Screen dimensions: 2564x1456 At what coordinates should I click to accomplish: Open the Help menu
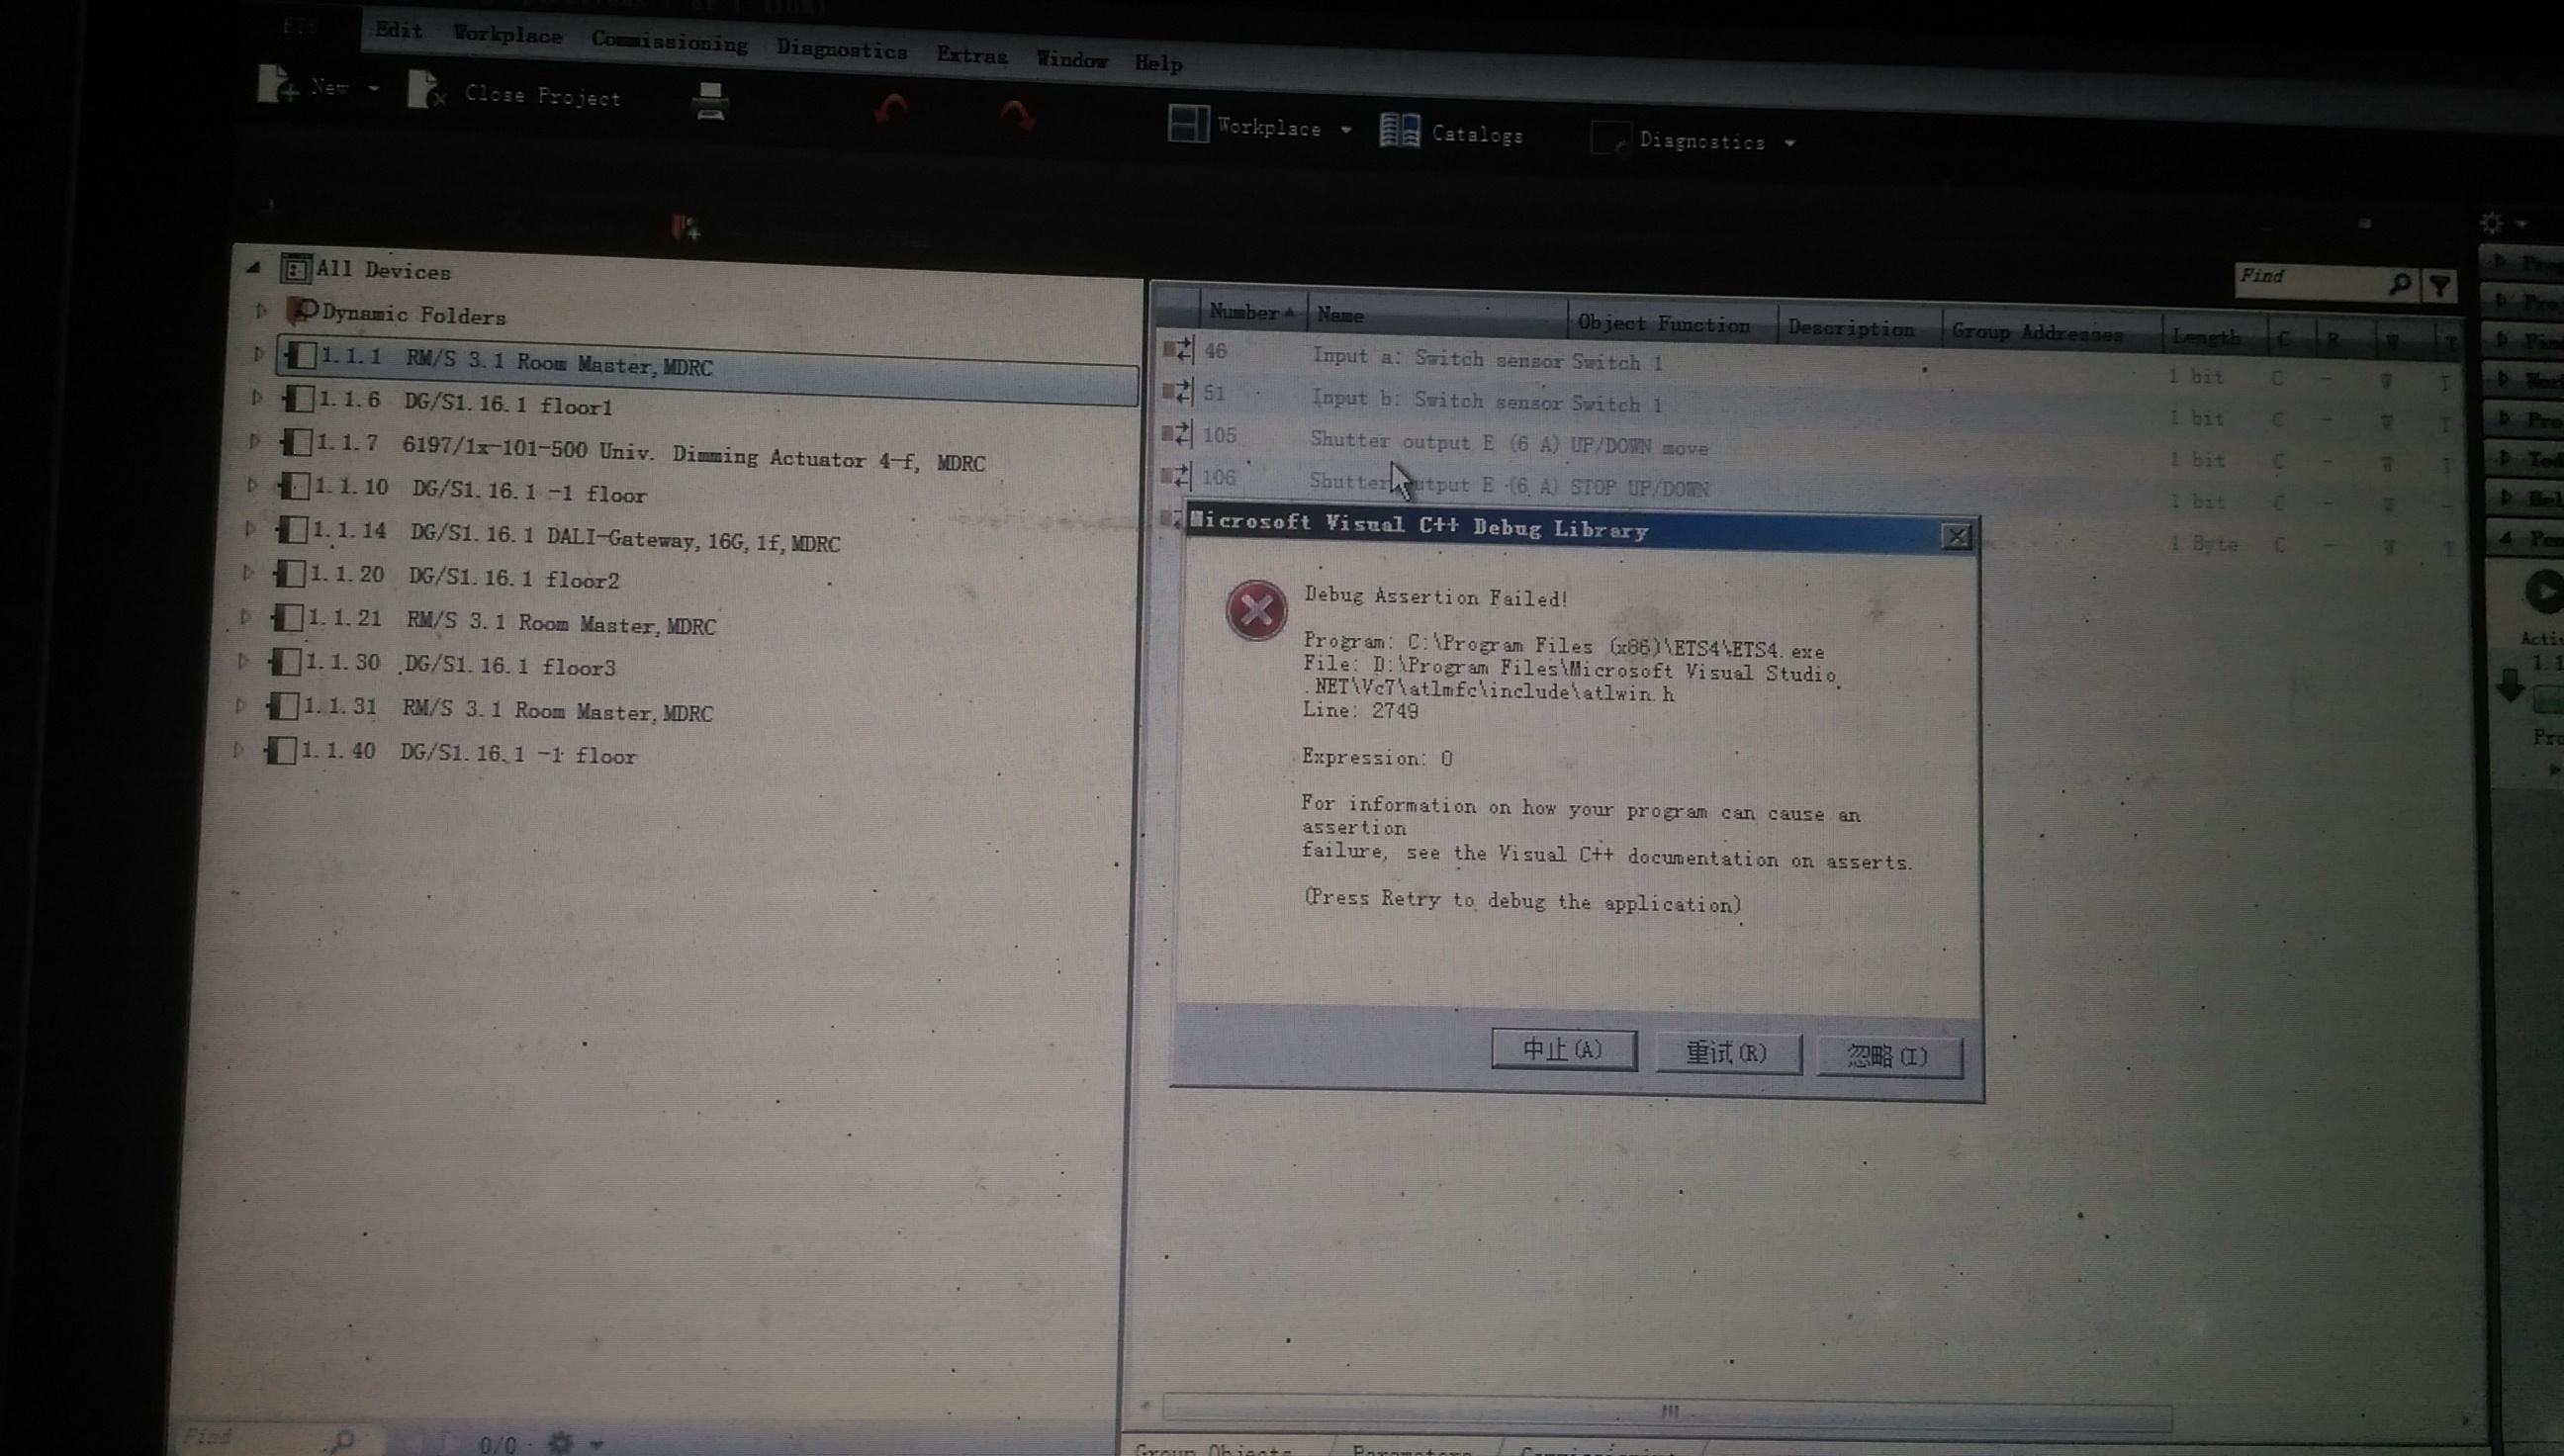click(1159, 63)
